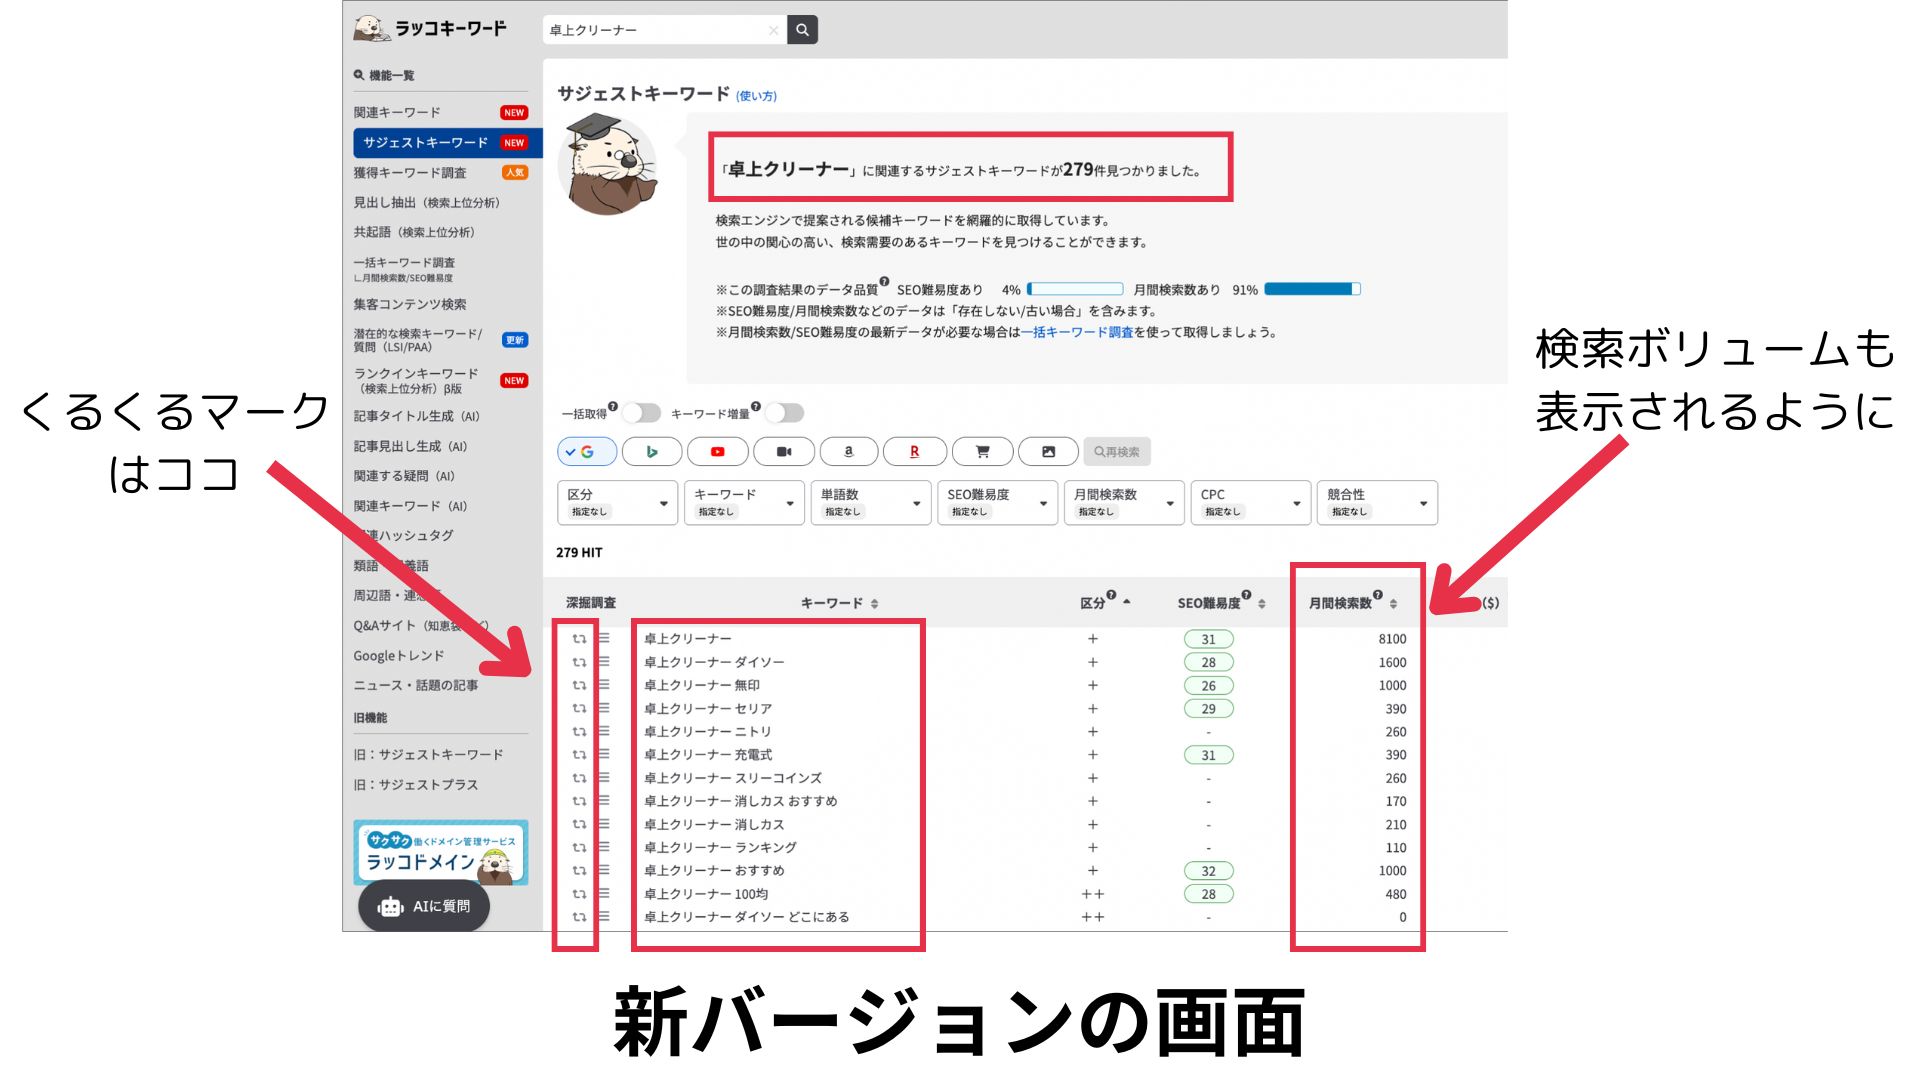
Task: Open the 単語数 filter dropdown
Action: coord(871,502)
